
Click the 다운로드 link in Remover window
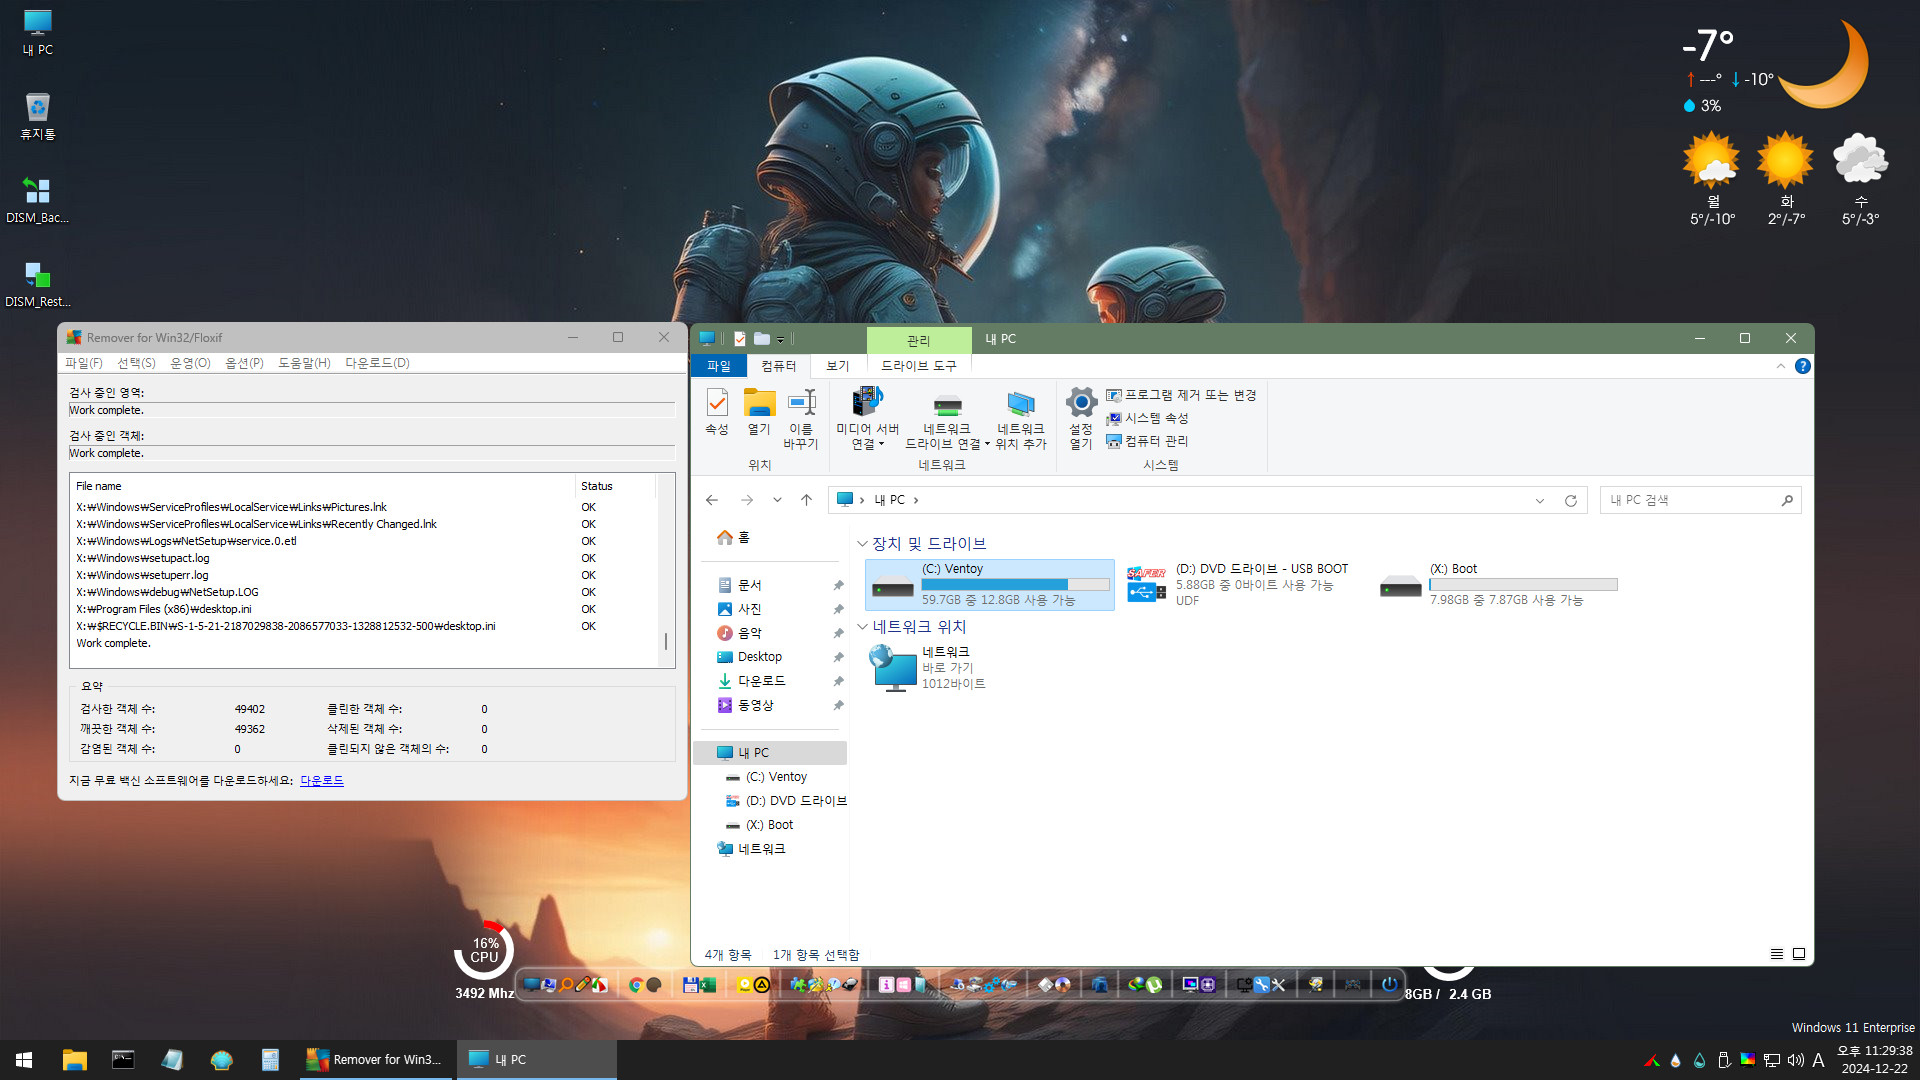coord(322,781)
